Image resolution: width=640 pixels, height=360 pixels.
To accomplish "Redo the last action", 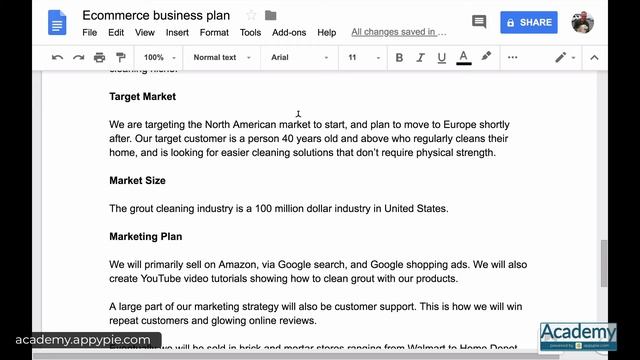I will [78, 58].
